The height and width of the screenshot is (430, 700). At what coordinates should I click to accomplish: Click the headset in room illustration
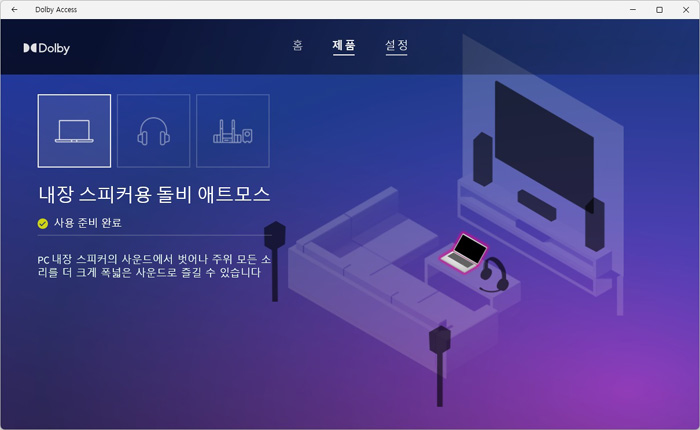(x=494, y=274)
